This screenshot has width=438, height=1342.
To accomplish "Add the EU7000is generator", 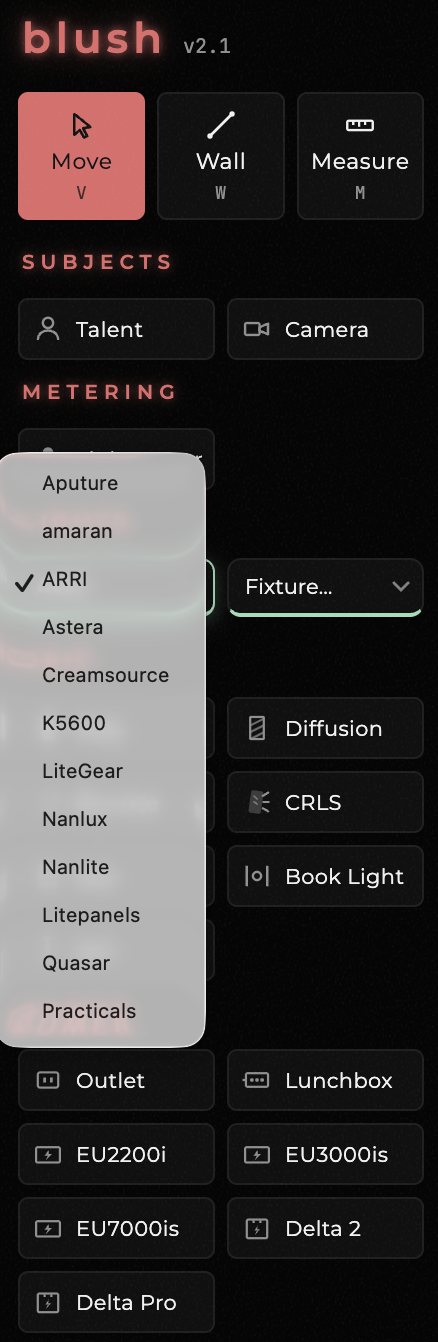I will click(x=116, y=1228).
